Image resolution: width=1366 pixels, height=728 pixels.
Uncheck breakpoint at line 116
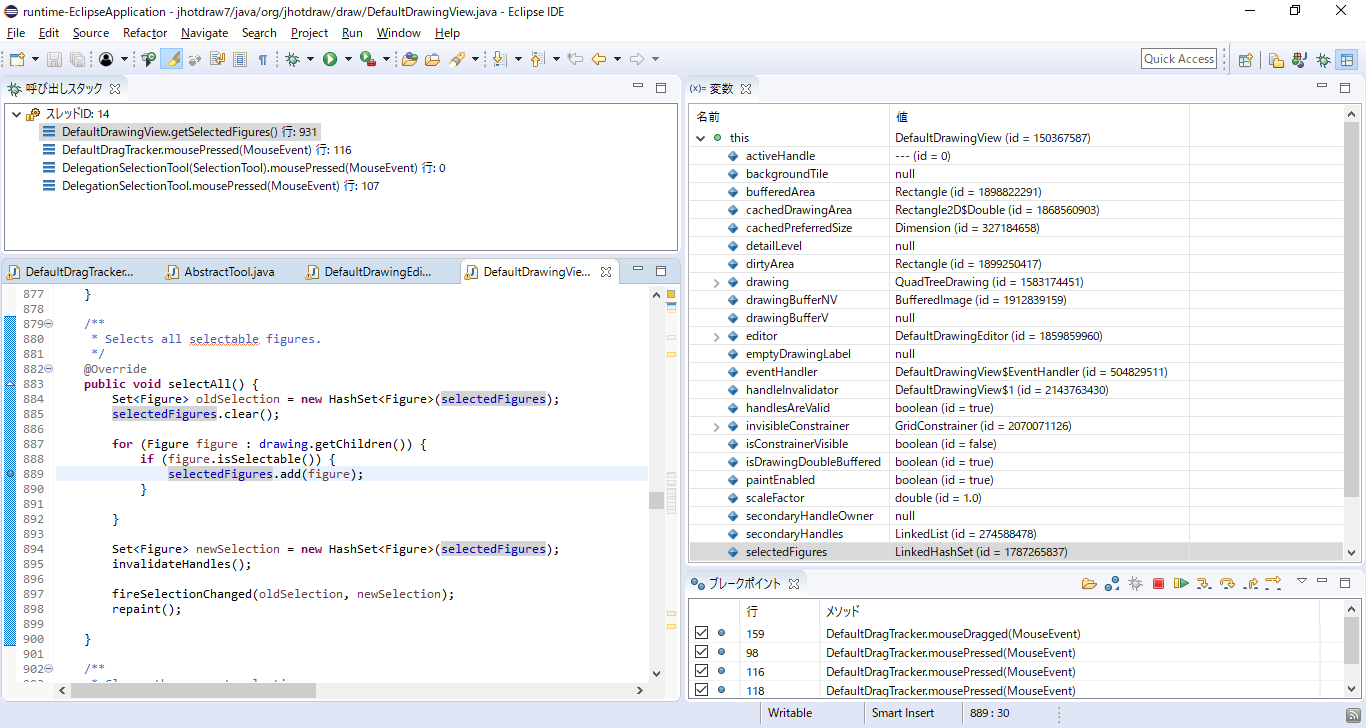coord(701,671)
